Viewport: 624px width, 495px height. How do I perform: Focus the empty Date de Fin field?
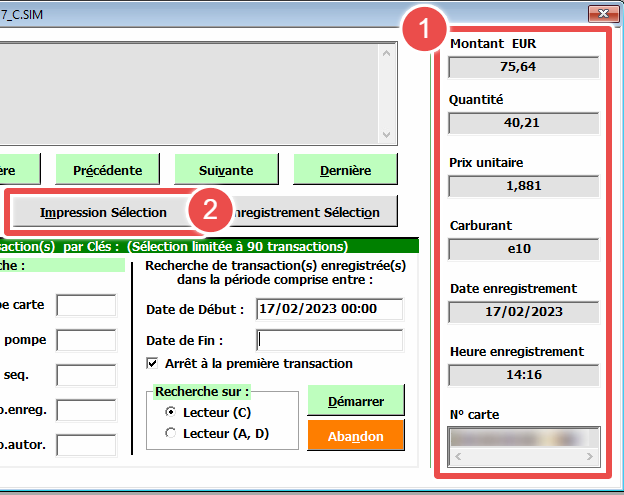coord(329,340)
